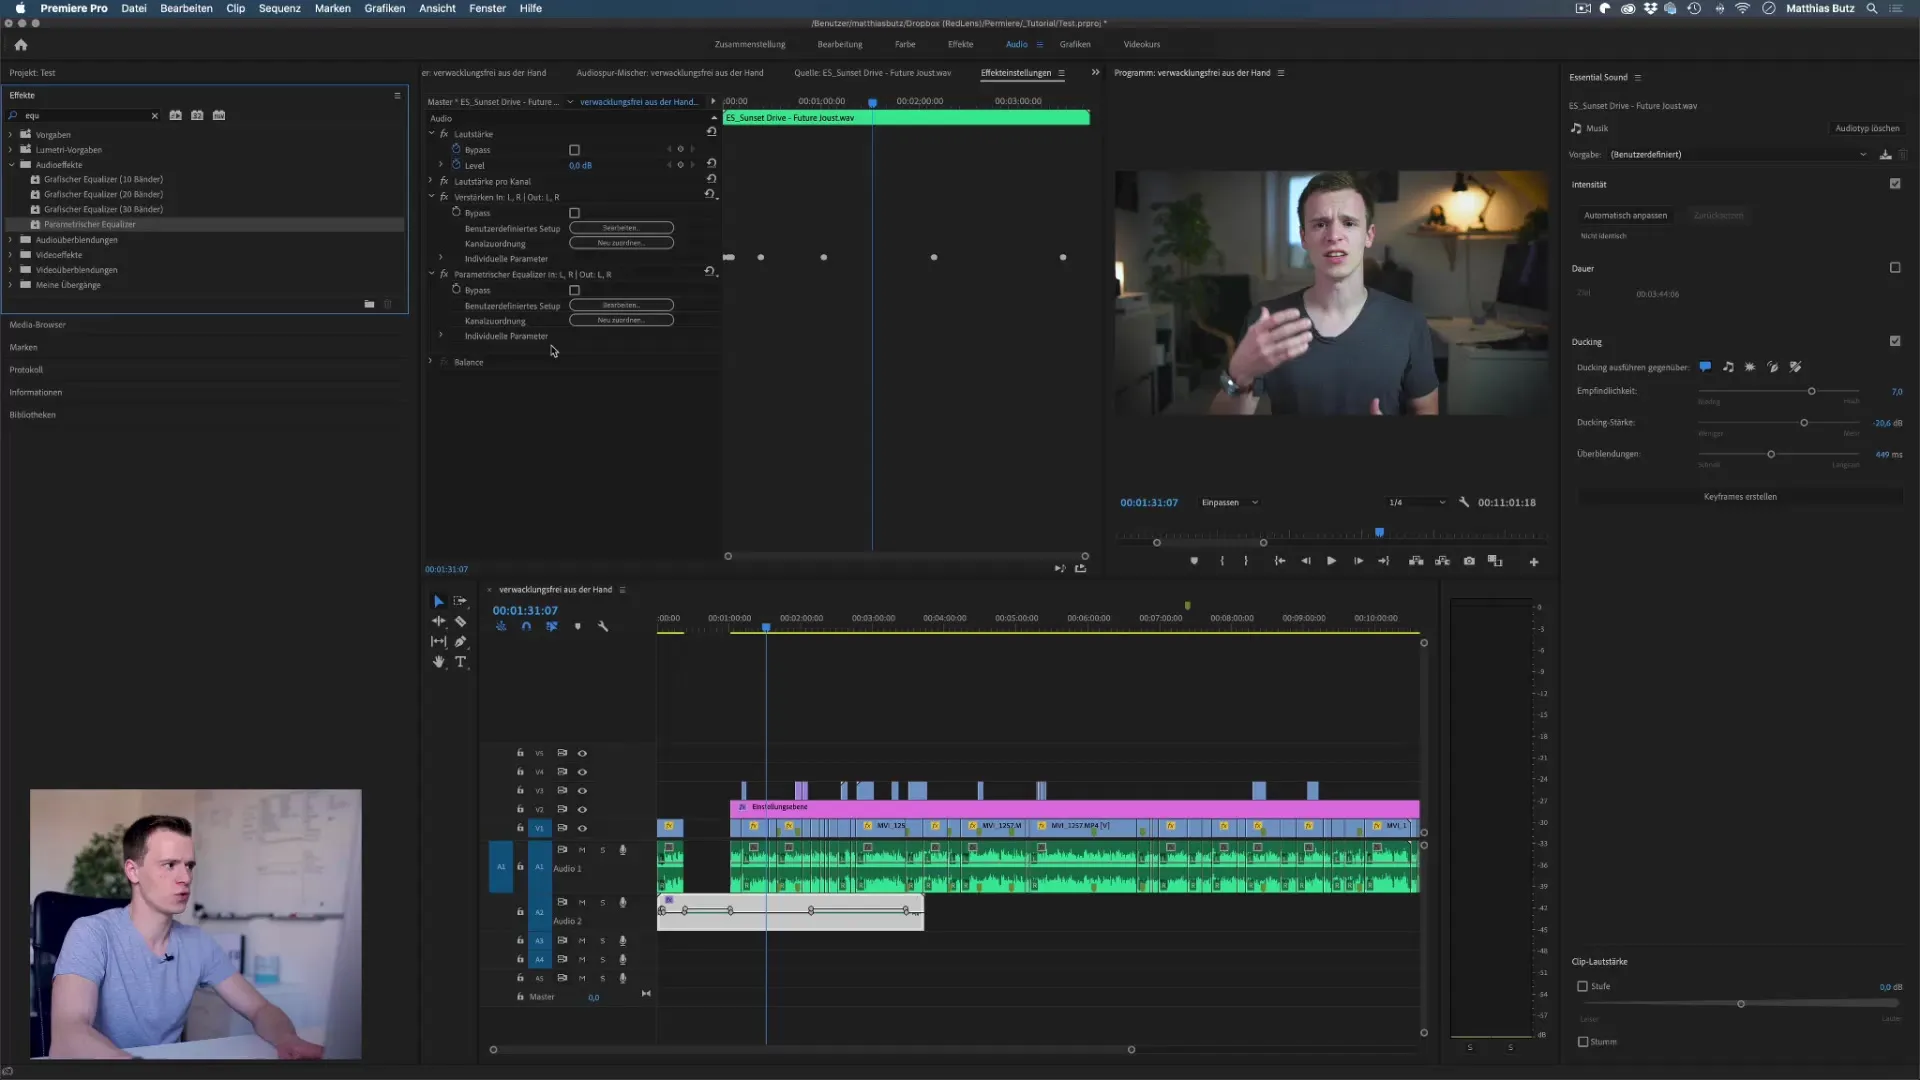Collapse the Audioeffekte folder
1920x1080 pixels.
[x=11, y=165]
